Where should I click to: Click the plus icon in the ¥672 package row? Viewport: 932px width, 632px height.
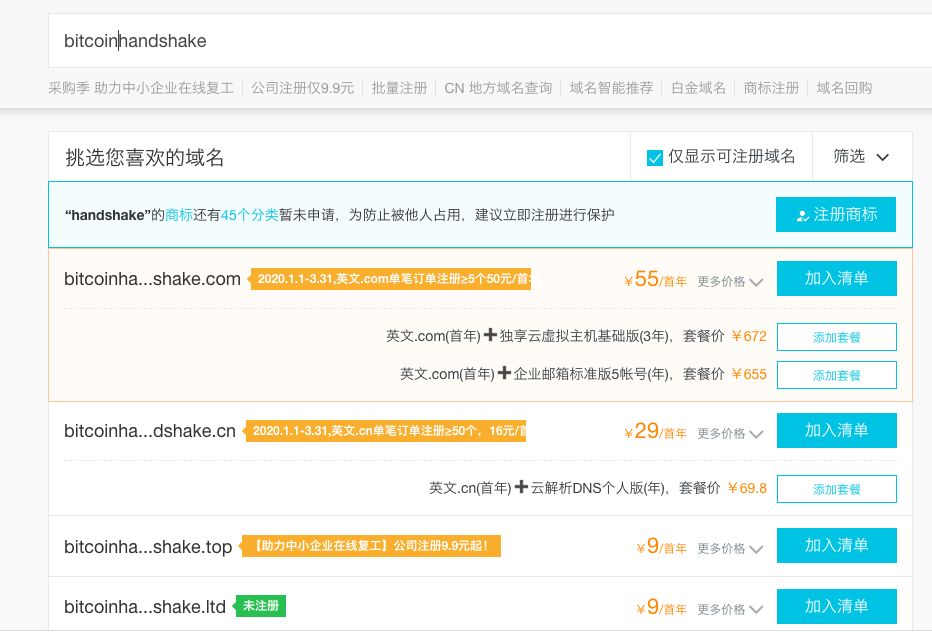(x=490, y=335)
